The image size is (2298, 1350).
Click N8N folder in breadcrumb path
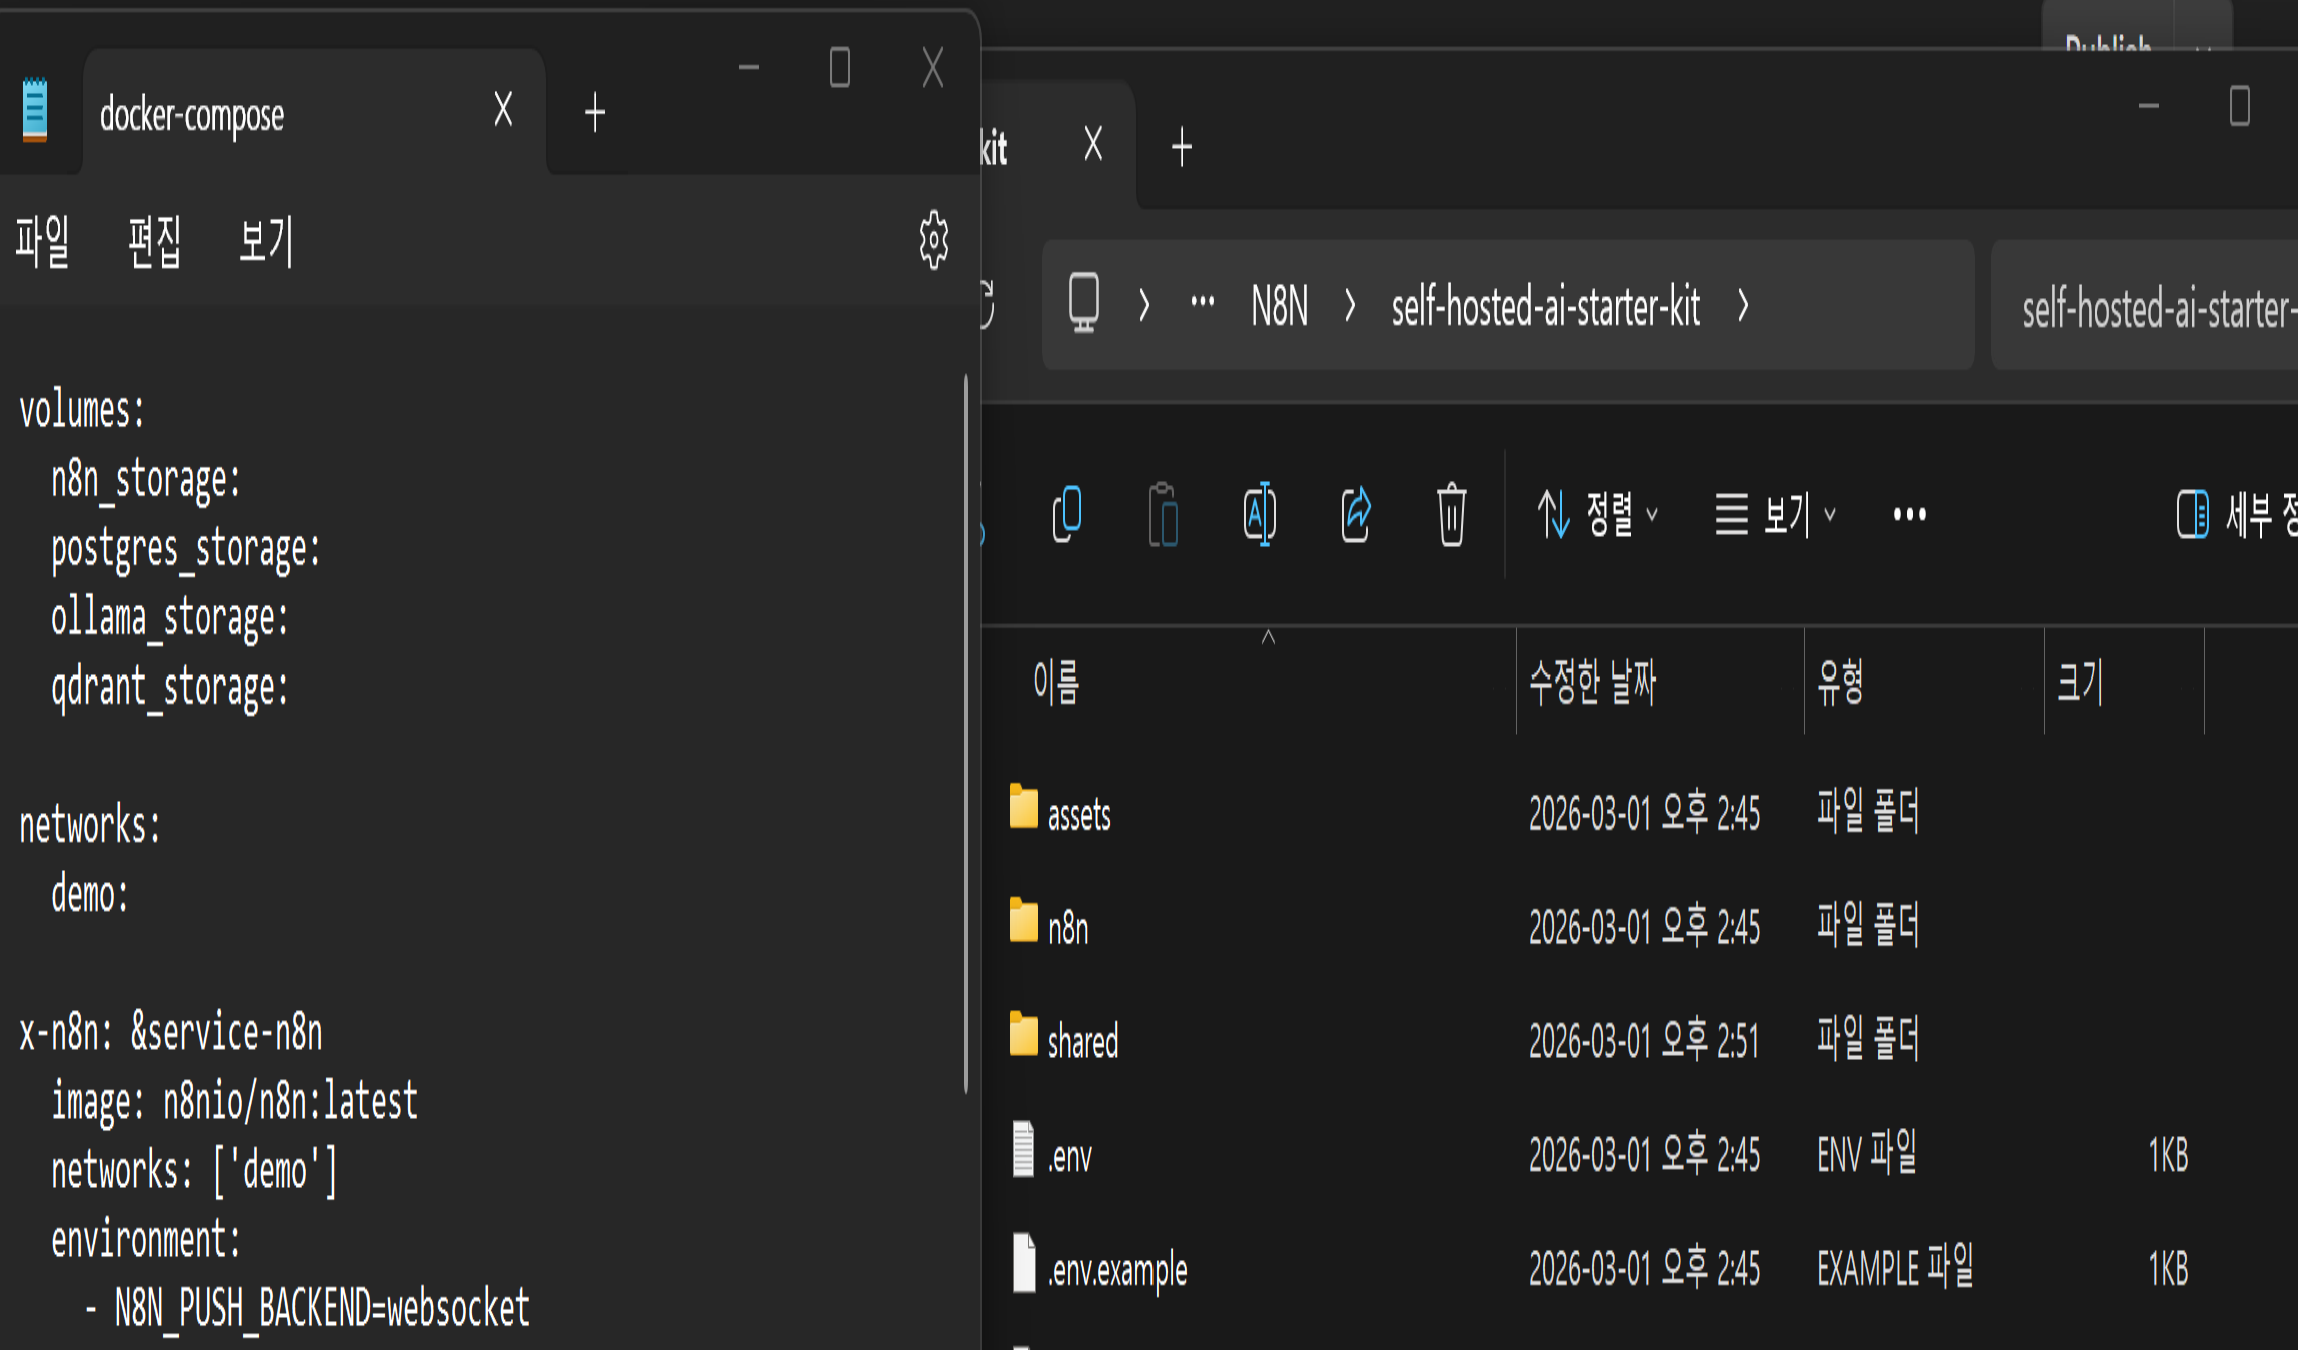pyautogui.click(x=1279, y=306)
